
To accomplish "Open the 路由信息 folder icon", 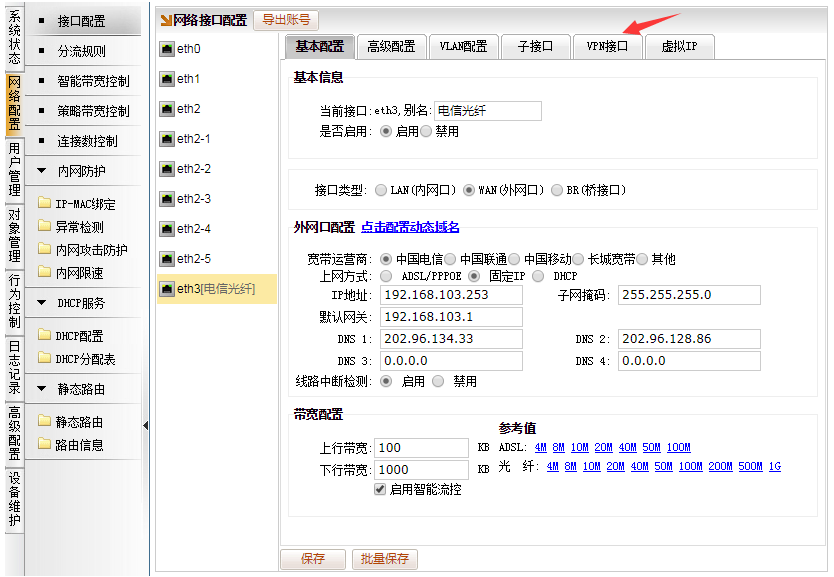I will coord(44,445).
